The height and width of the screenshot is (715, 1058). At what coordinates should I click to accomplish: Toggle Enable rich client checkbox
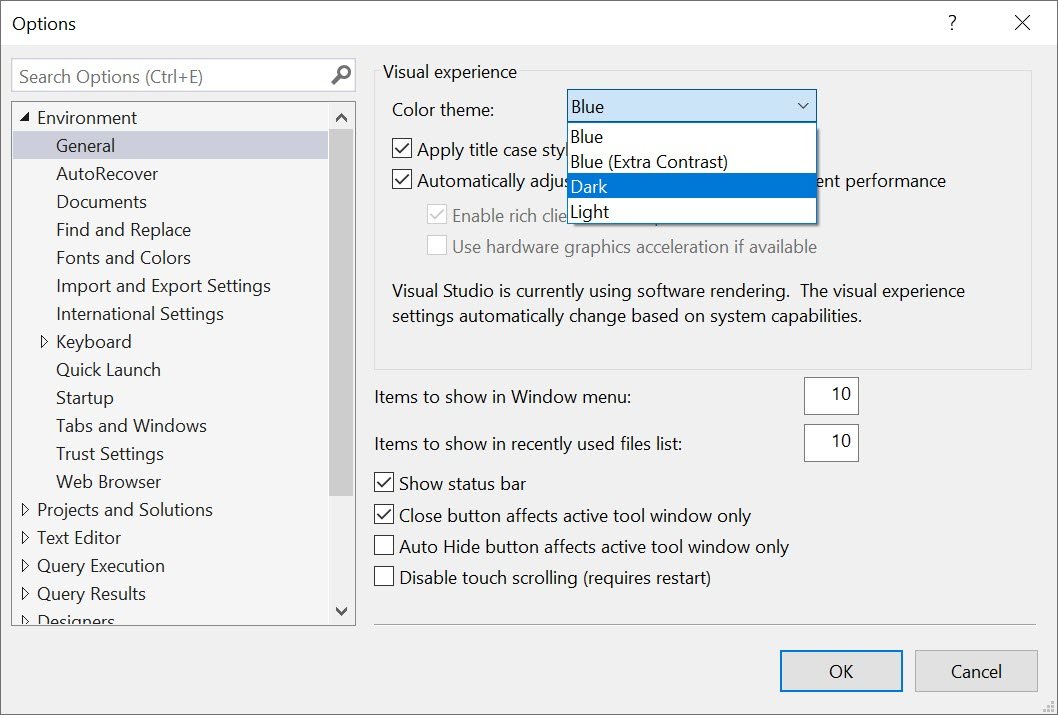[x=437, y=215]
